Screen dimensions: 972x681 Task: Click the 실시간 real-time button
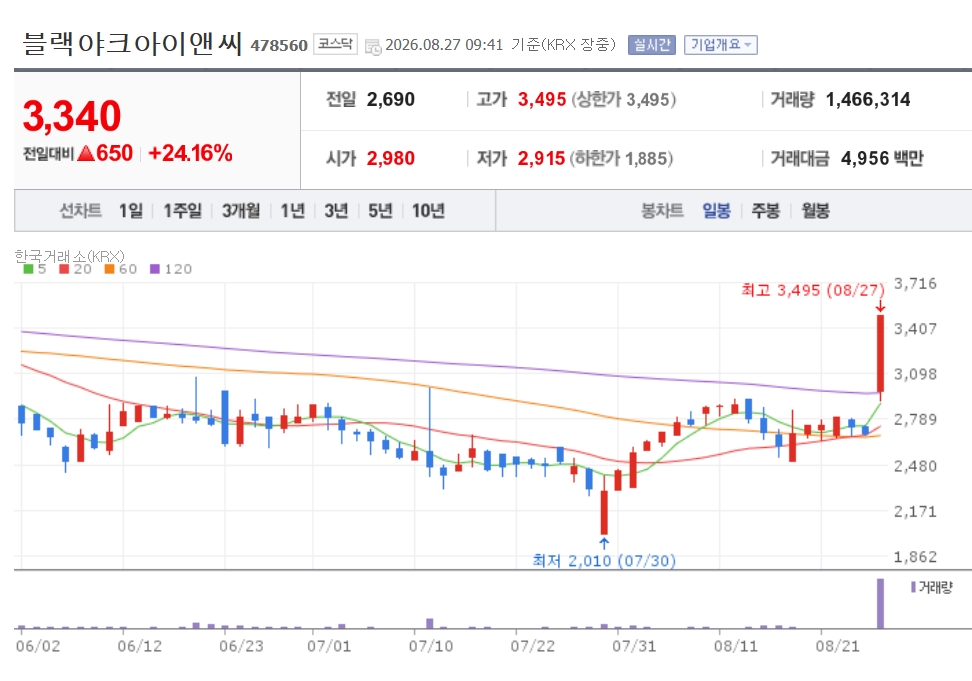[652, 45]
